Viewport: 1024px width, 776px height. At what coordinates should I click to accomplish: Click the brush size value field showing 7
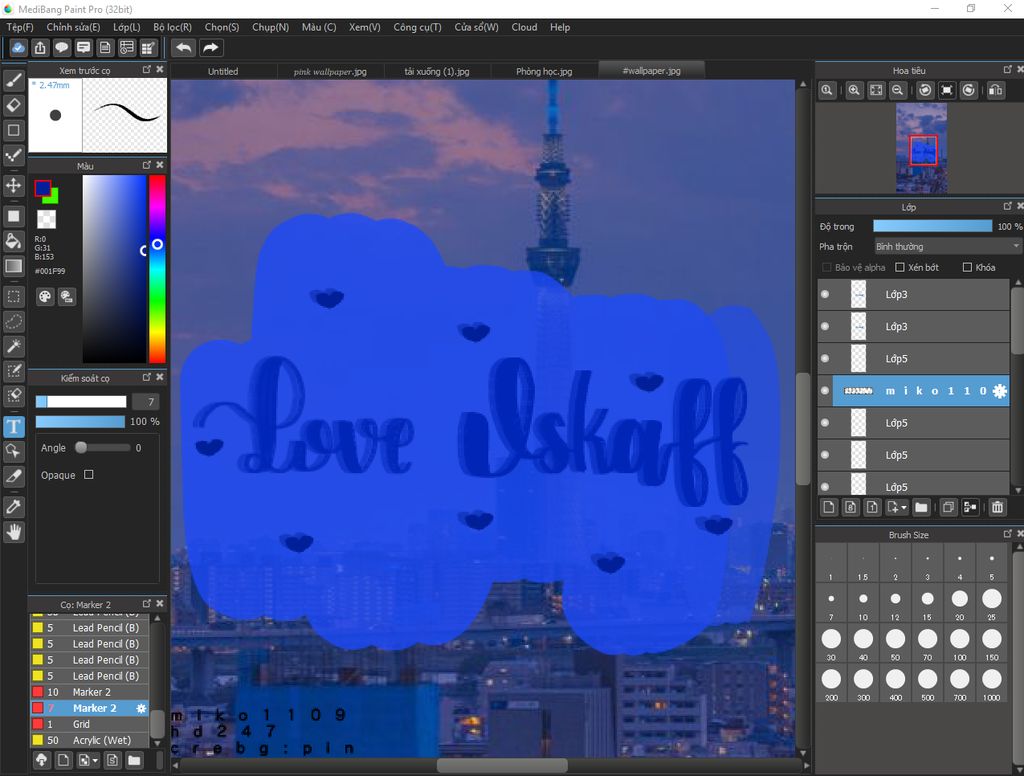pos(146,402)
